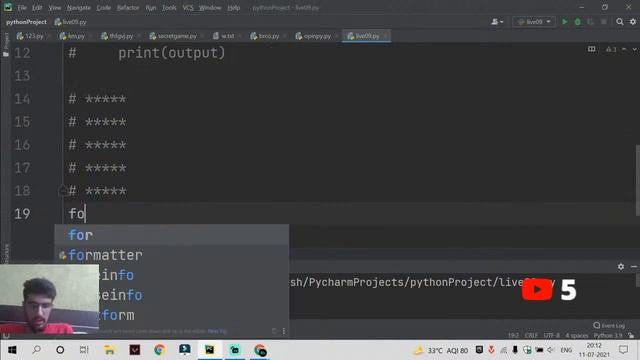Switch to the opnpy.py editor tab
This screenshot has width=640, height=360.
[x=317, y=36]
